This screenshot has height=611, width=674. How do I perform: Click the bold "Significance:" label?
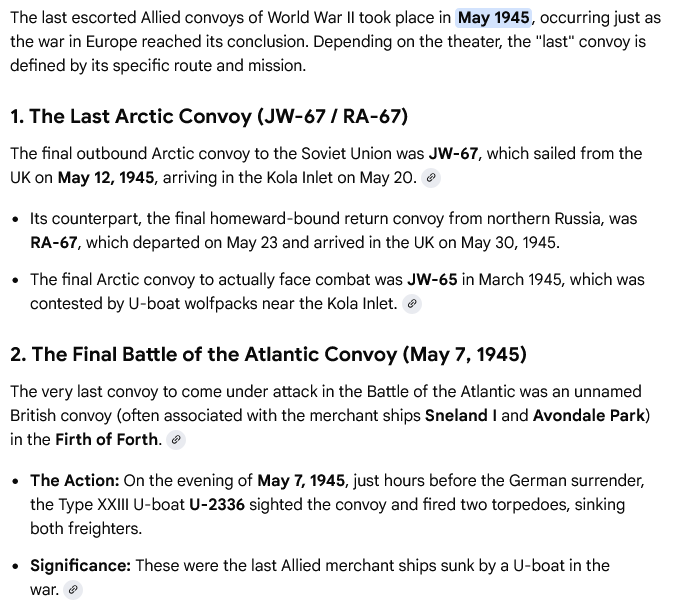[80, 566]
